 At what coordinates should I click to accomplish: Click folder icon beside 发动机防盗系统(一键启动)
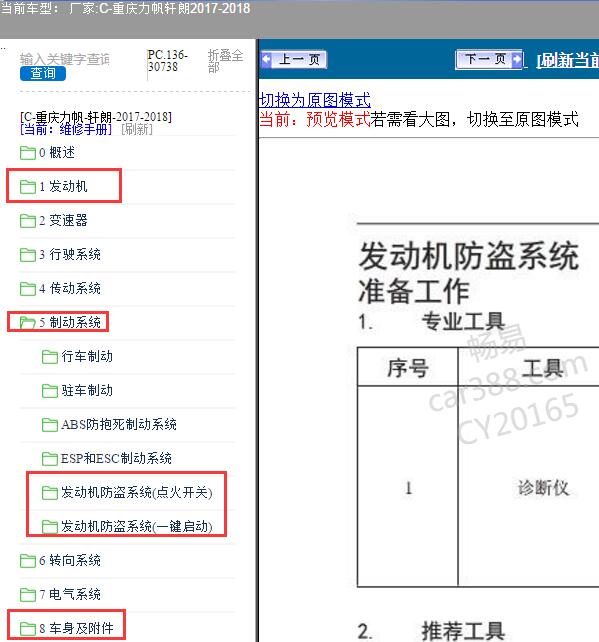pos(50,527)
